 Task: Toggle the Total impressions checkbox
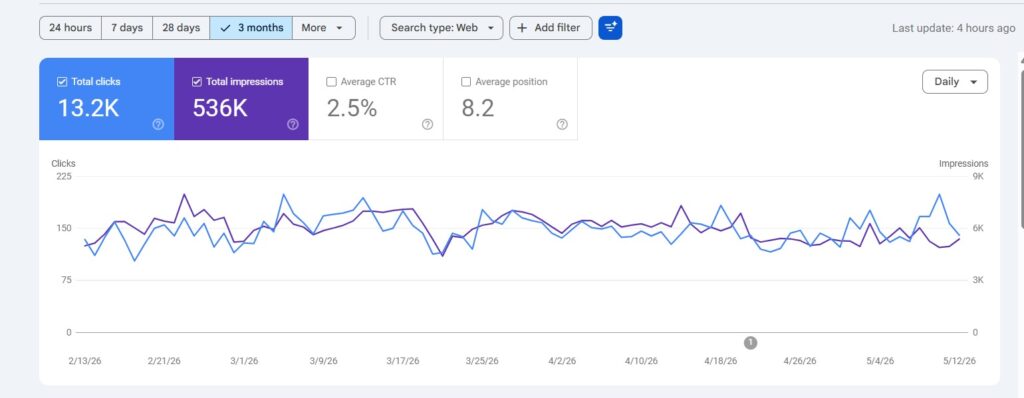pyautogui.click(x=197, y=82)
